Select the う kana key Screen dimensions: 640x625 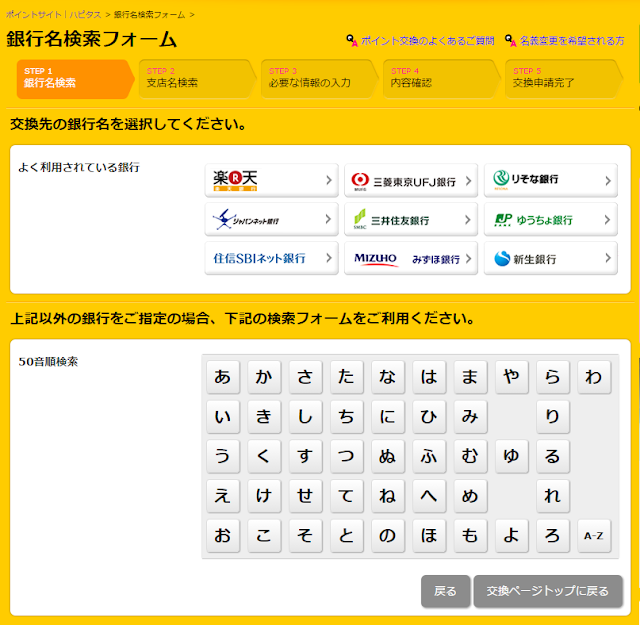pyautogui.click(x=223, y=456)
